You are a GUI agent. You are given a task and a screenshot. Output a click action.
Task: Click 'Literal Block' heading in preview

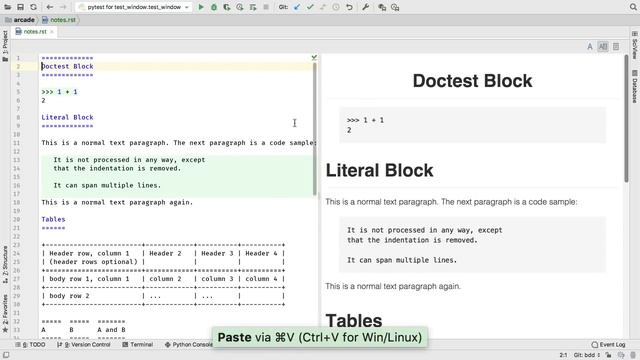[x=379, y=170]
